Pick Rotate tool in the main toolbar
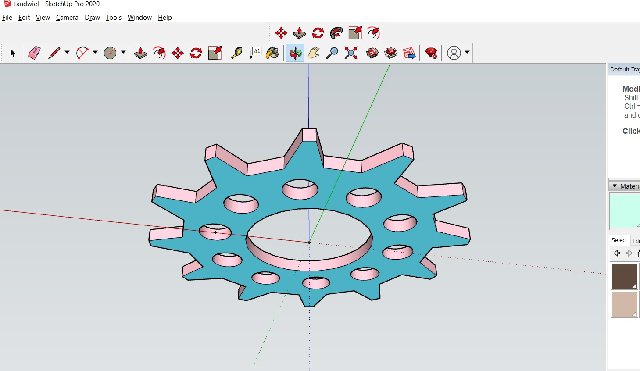 click(x=196, y=53)
